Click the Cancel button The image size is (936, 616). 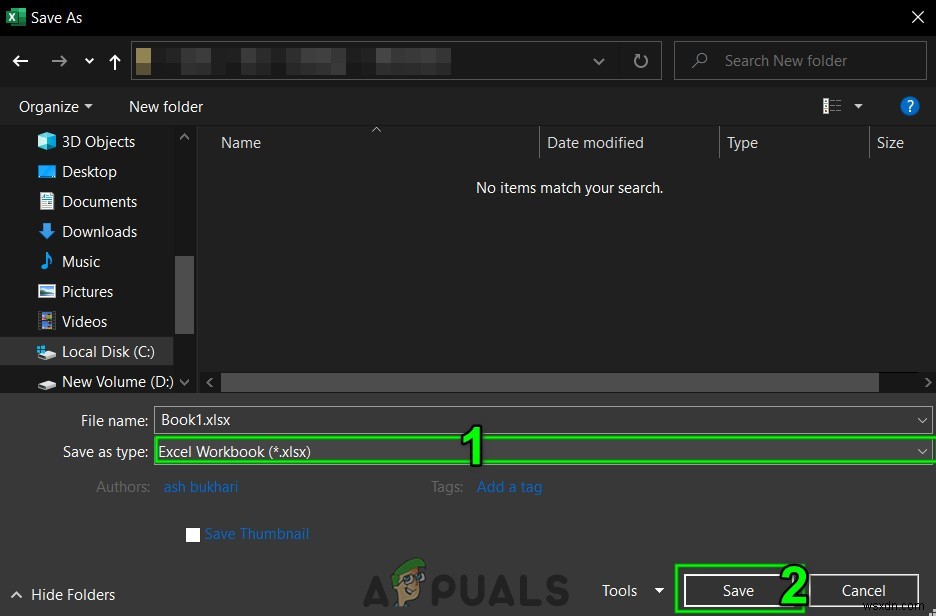click(863, 590)
